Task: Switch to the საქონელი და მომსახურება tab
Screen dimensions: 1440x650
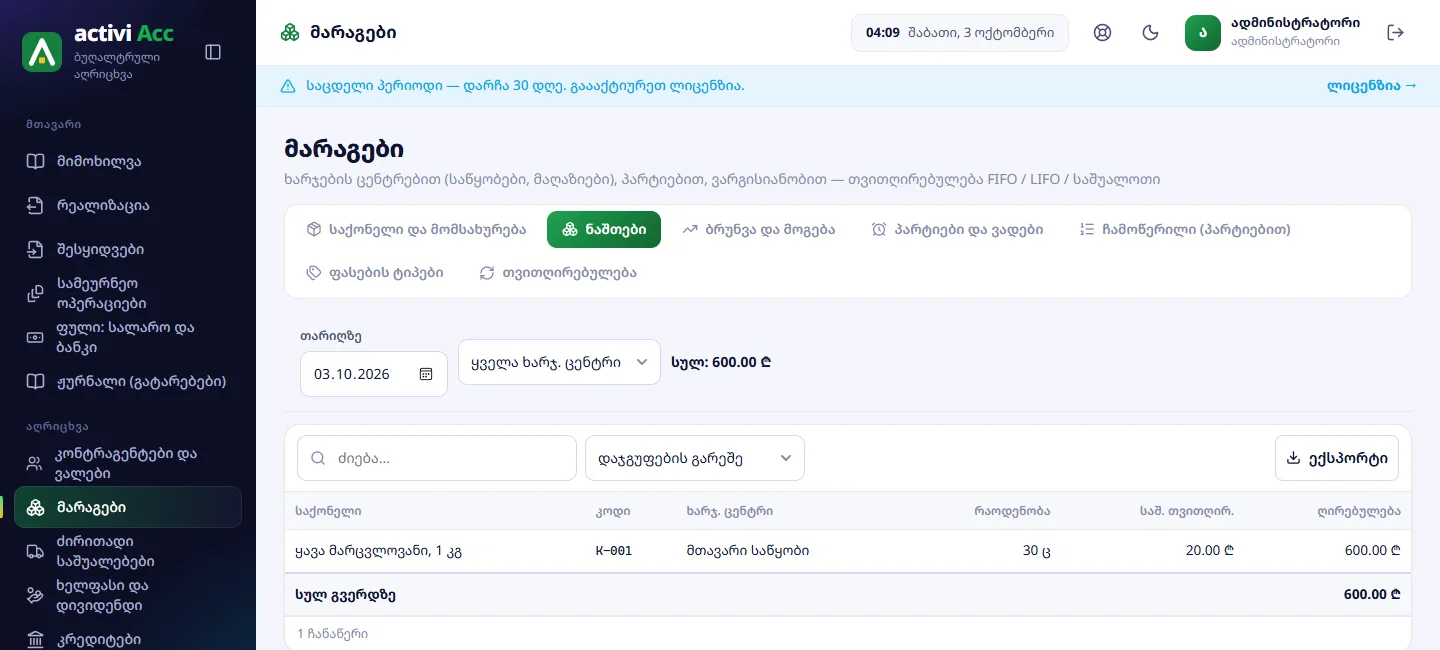Action: click(x=416, y=229)
